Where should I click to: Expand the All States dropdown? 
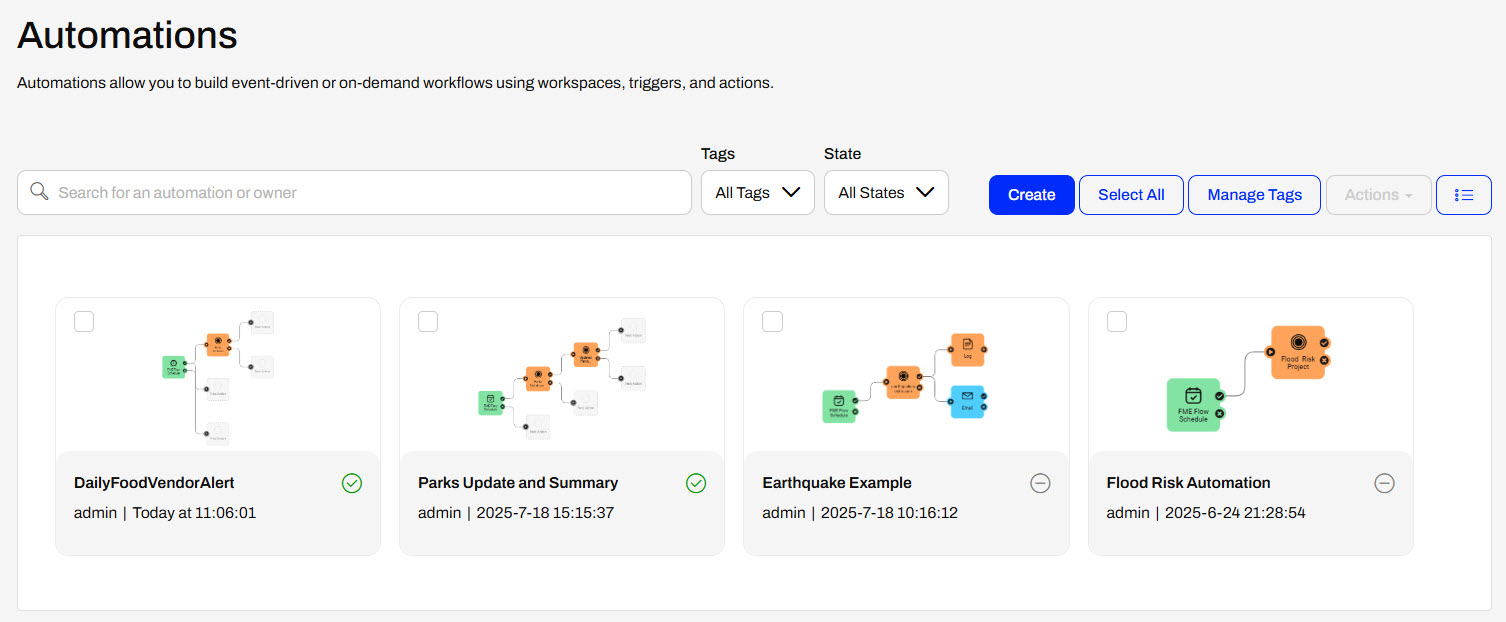pyautogui.click(x=885, y=193)
